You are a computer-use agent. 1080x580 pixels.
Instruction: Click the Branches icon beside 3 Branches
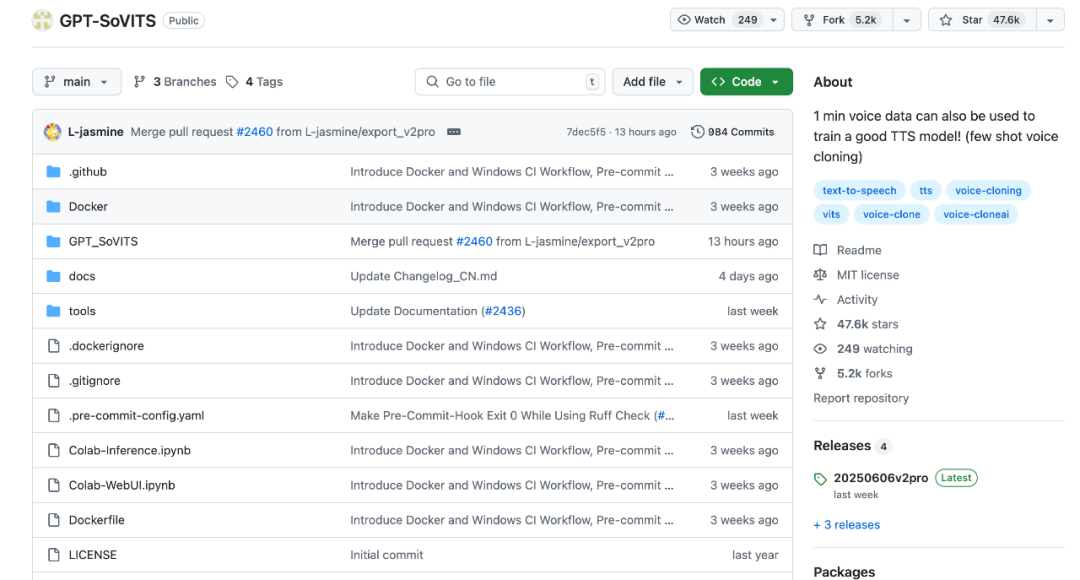(x=140, y=82)
